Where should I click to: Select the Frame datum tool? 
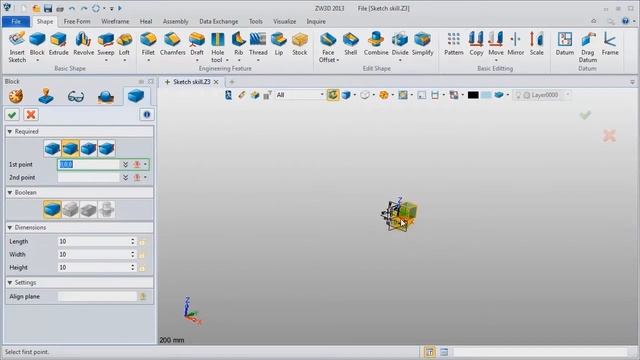tap(610, 43)
